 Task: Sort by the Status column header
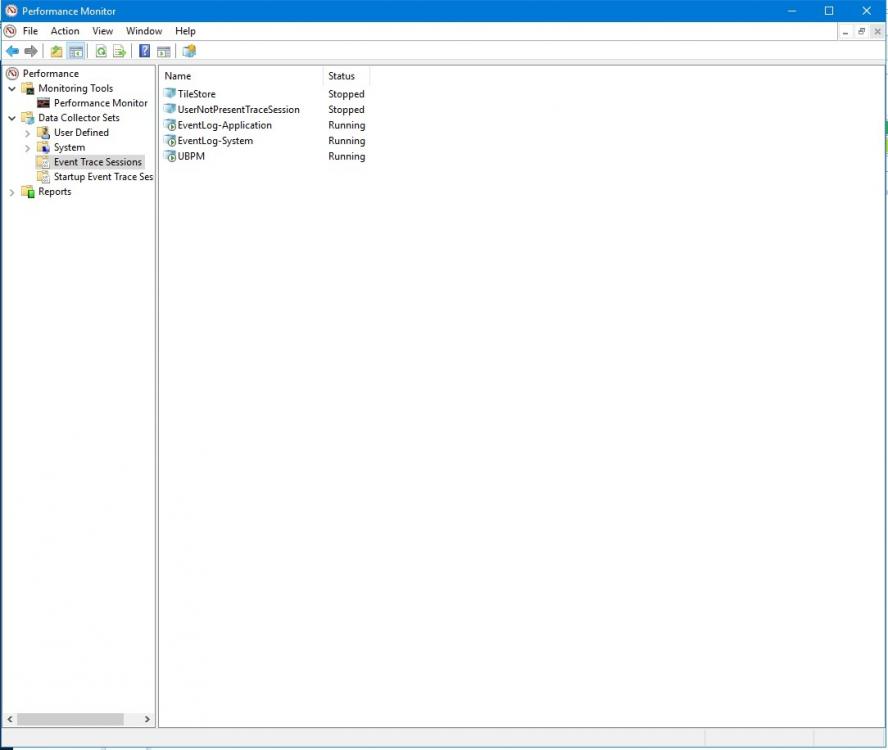(x=342, y=76)
